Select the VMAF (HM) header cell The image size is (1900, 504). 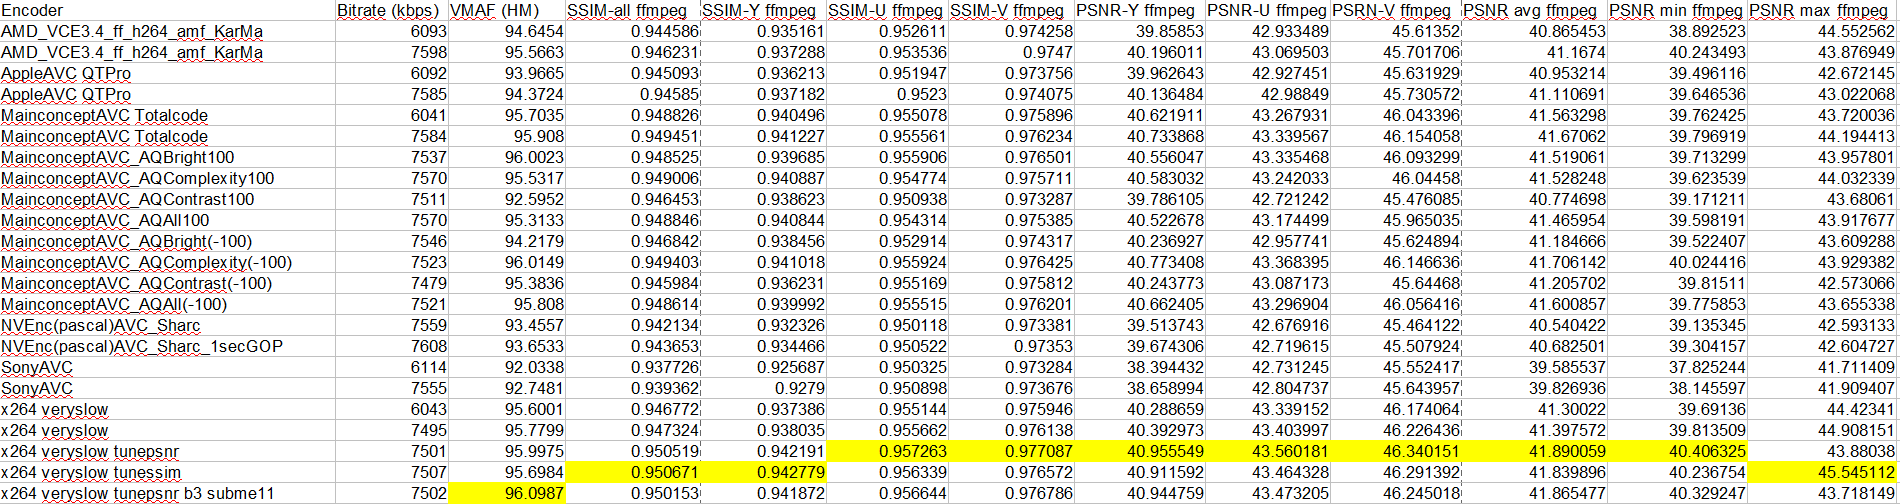(x=506, y=10)
